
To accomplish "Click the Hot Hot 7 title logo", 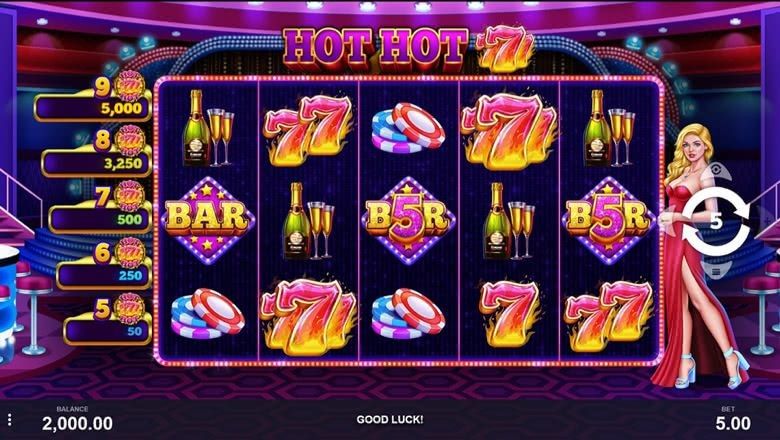I will click(409, 49).
